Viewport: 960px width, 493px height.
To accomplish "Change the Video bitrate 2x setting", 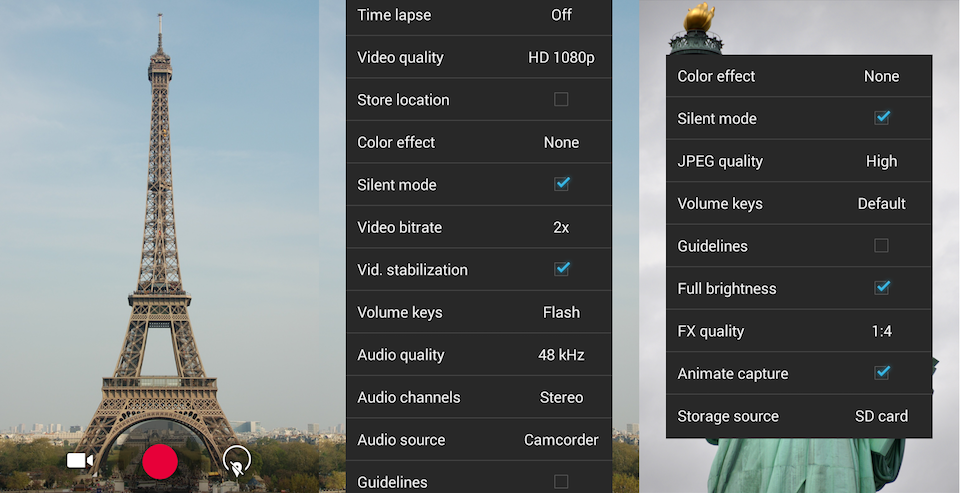I will pos(479,227).
